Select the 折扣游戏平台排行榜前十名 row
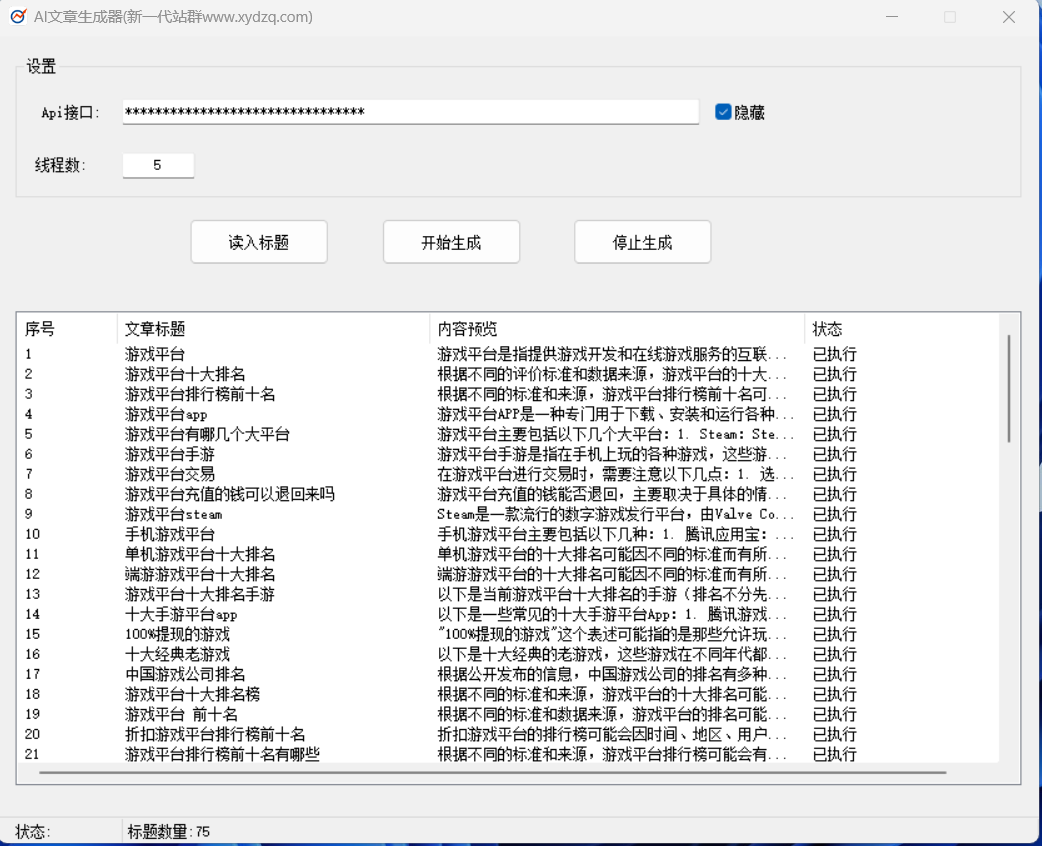The width and height of the screenshot is (1042, 846). pyautogui.click(x=215, y=734)
